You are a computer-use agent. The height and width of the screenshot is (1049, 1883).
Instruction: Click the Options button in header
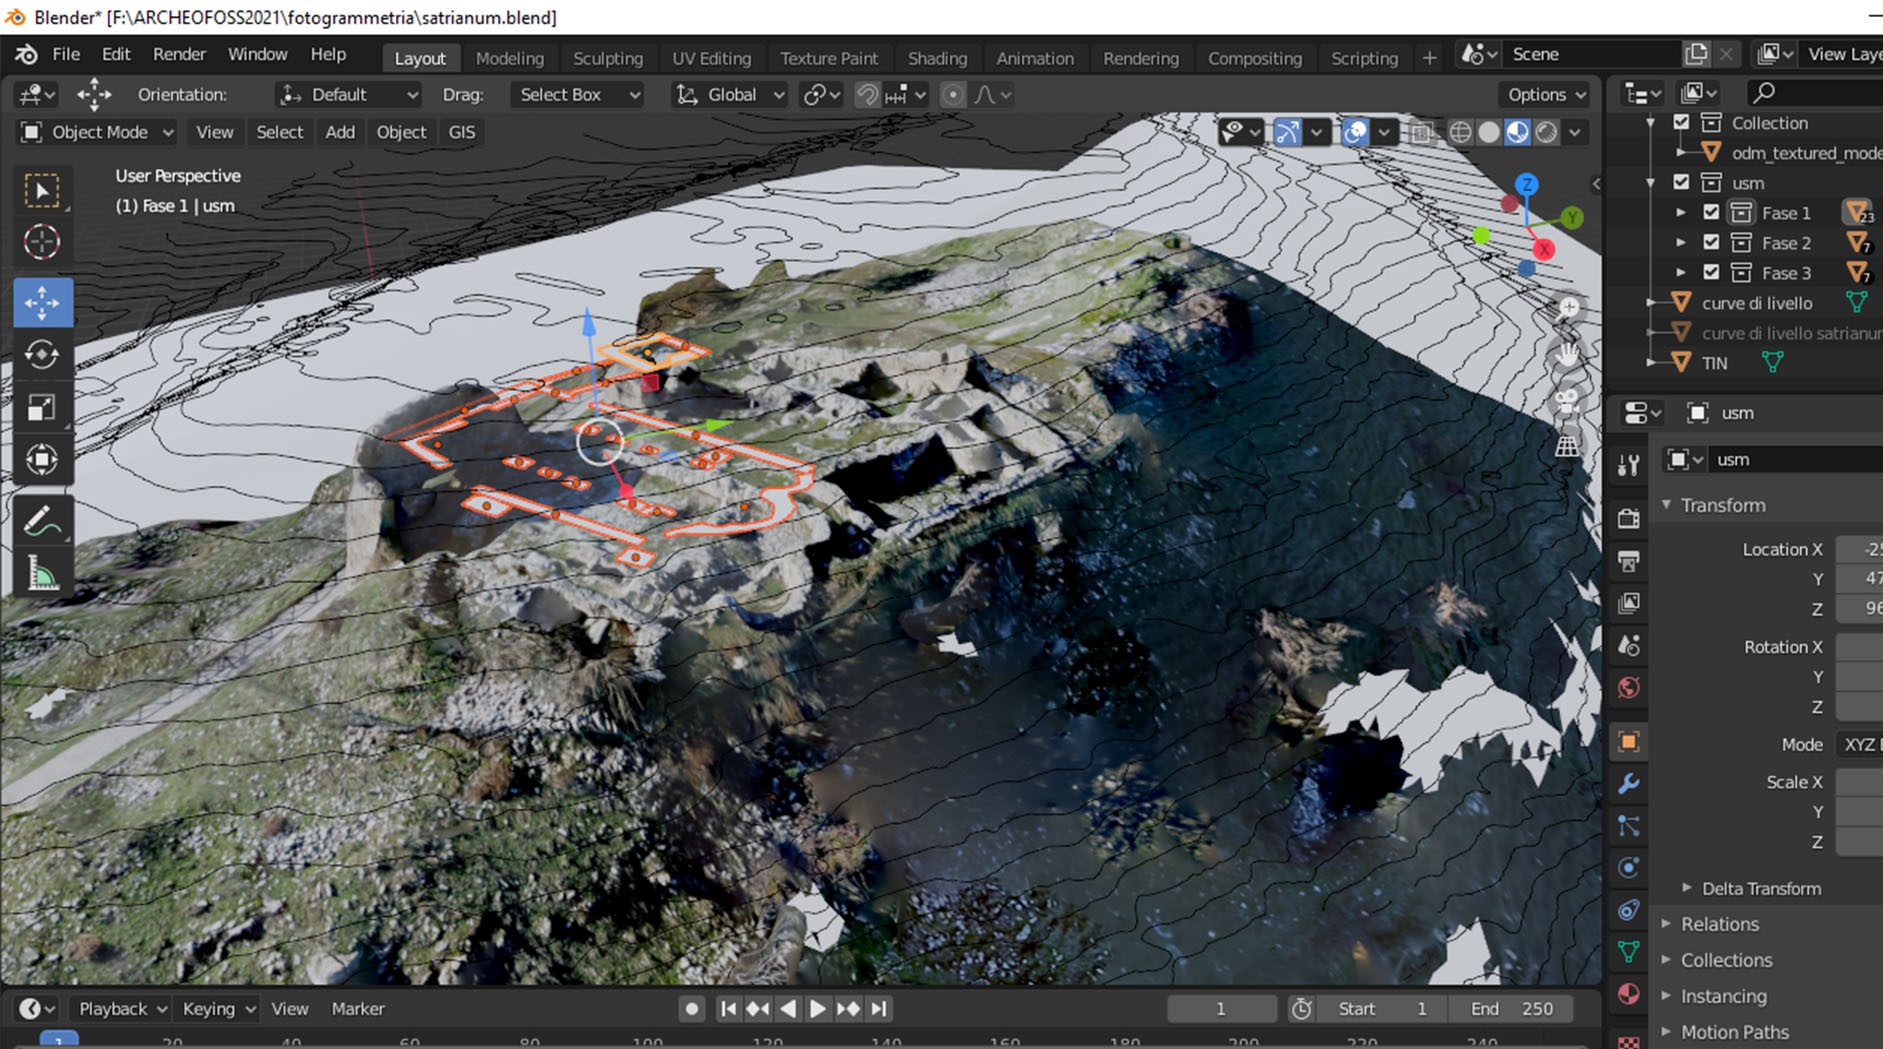[x=1545, y=95]
